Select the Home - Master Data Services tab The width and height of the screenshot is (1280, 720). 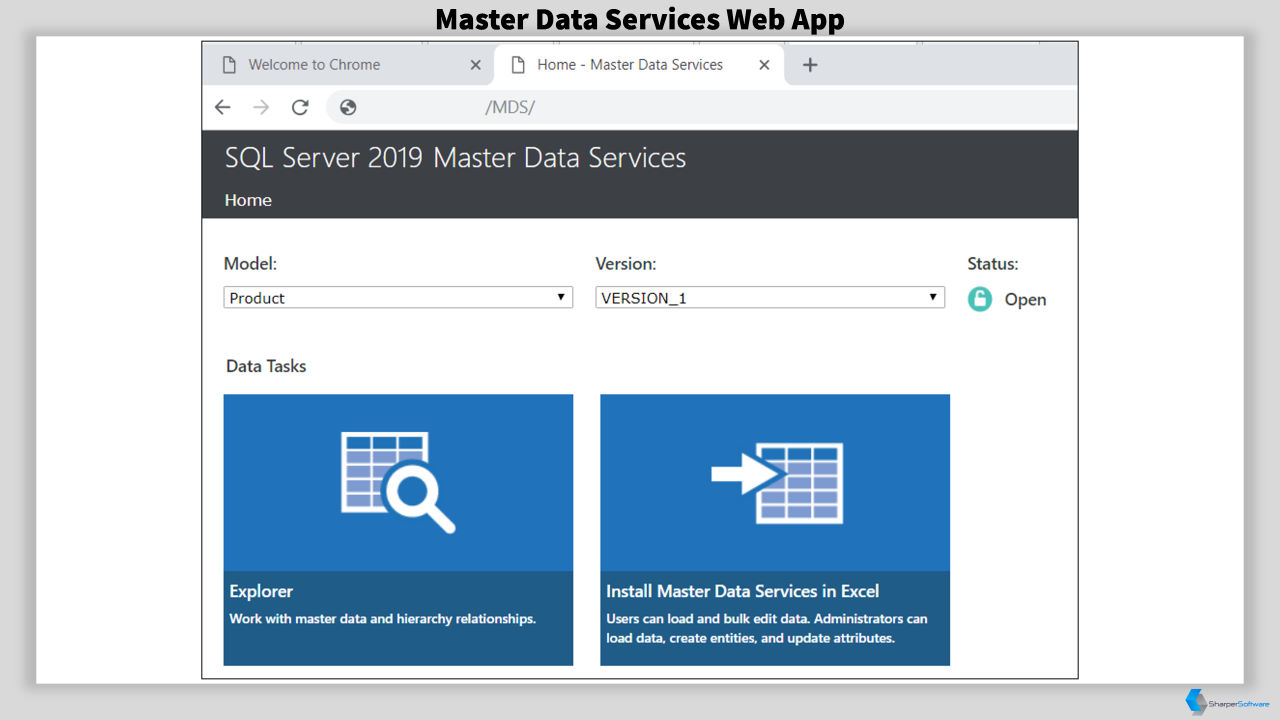pyautogui.click(x=640, y=65)
